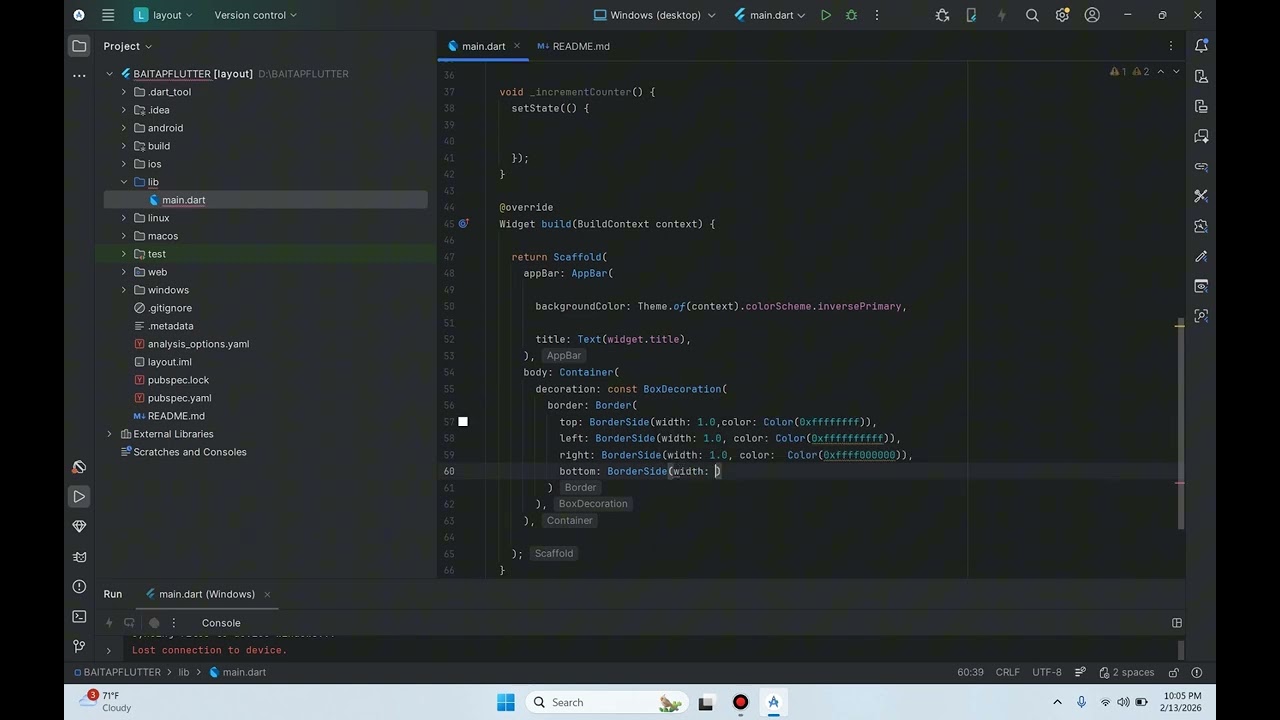Go to next highlighted error arrow down

coord(1176,72)
